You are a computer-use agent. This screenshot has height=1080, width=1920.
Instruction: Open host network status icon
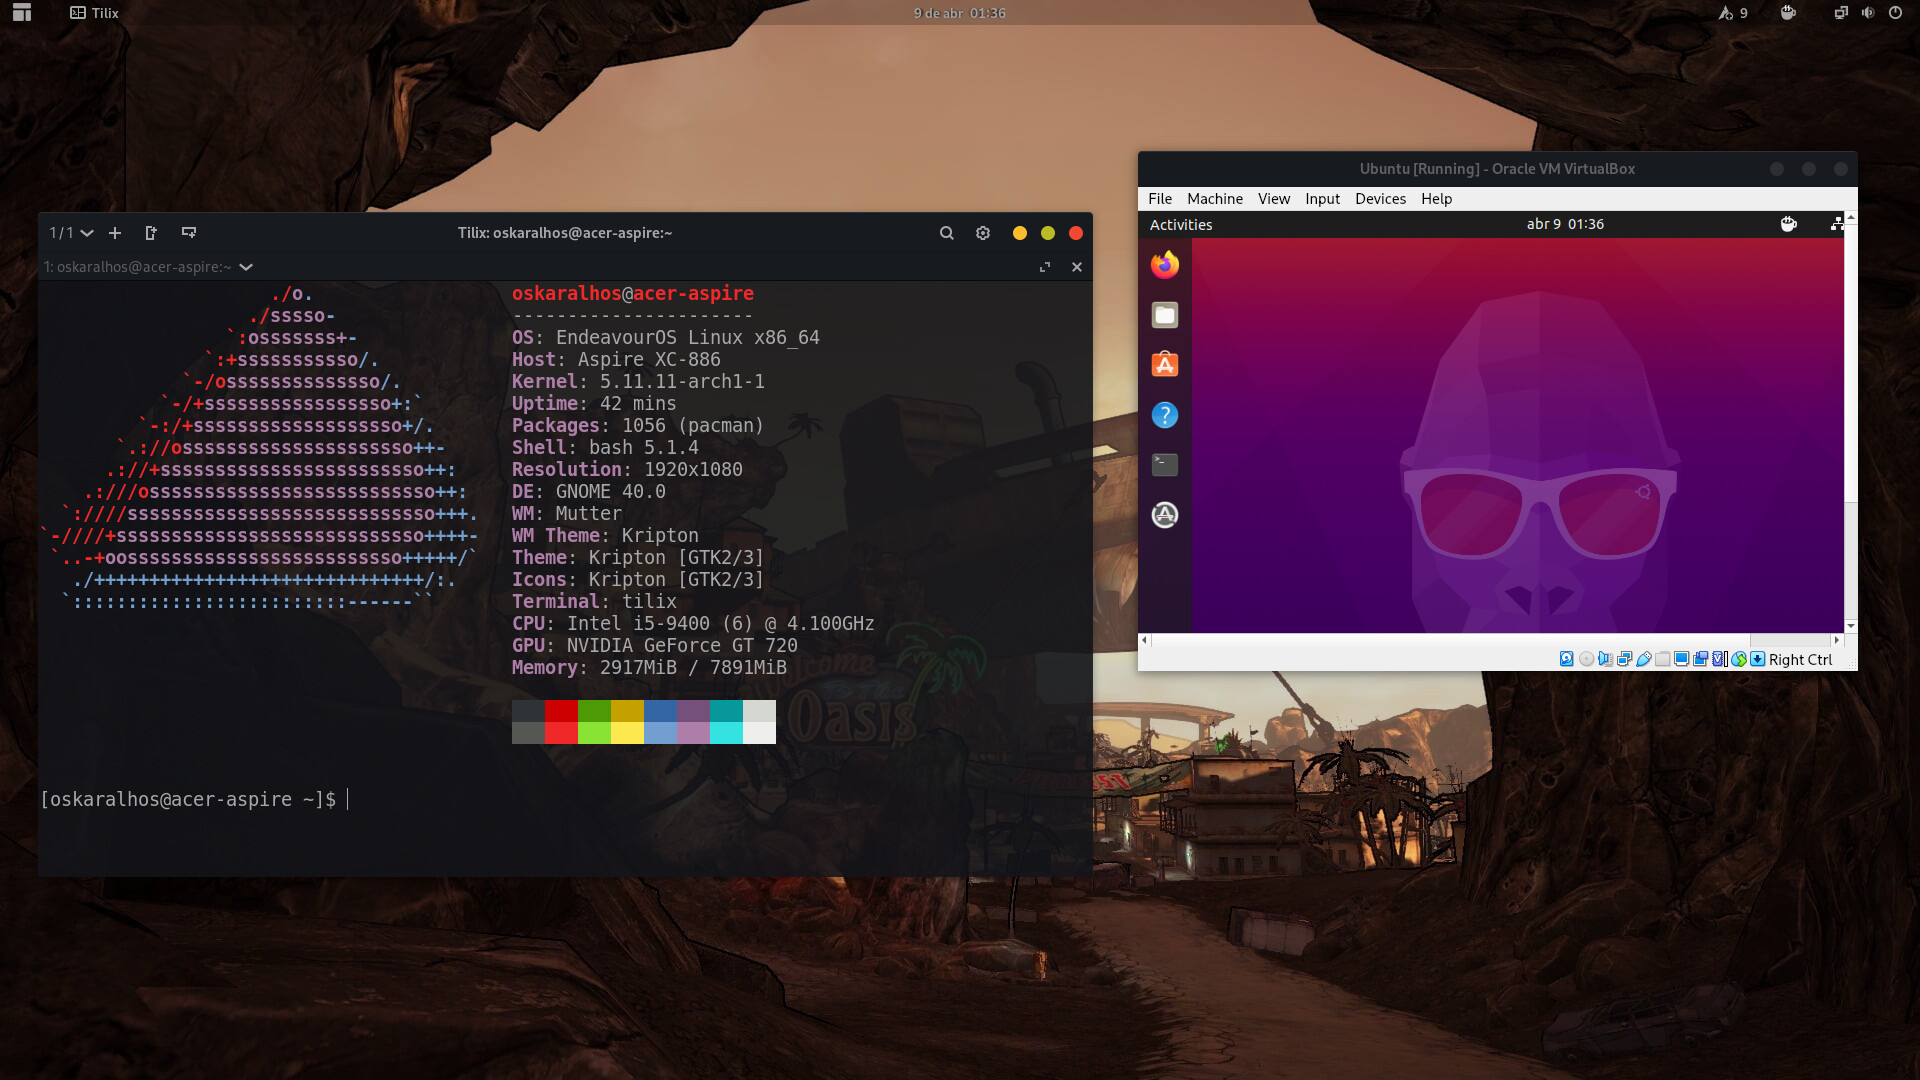point(1841,13)
